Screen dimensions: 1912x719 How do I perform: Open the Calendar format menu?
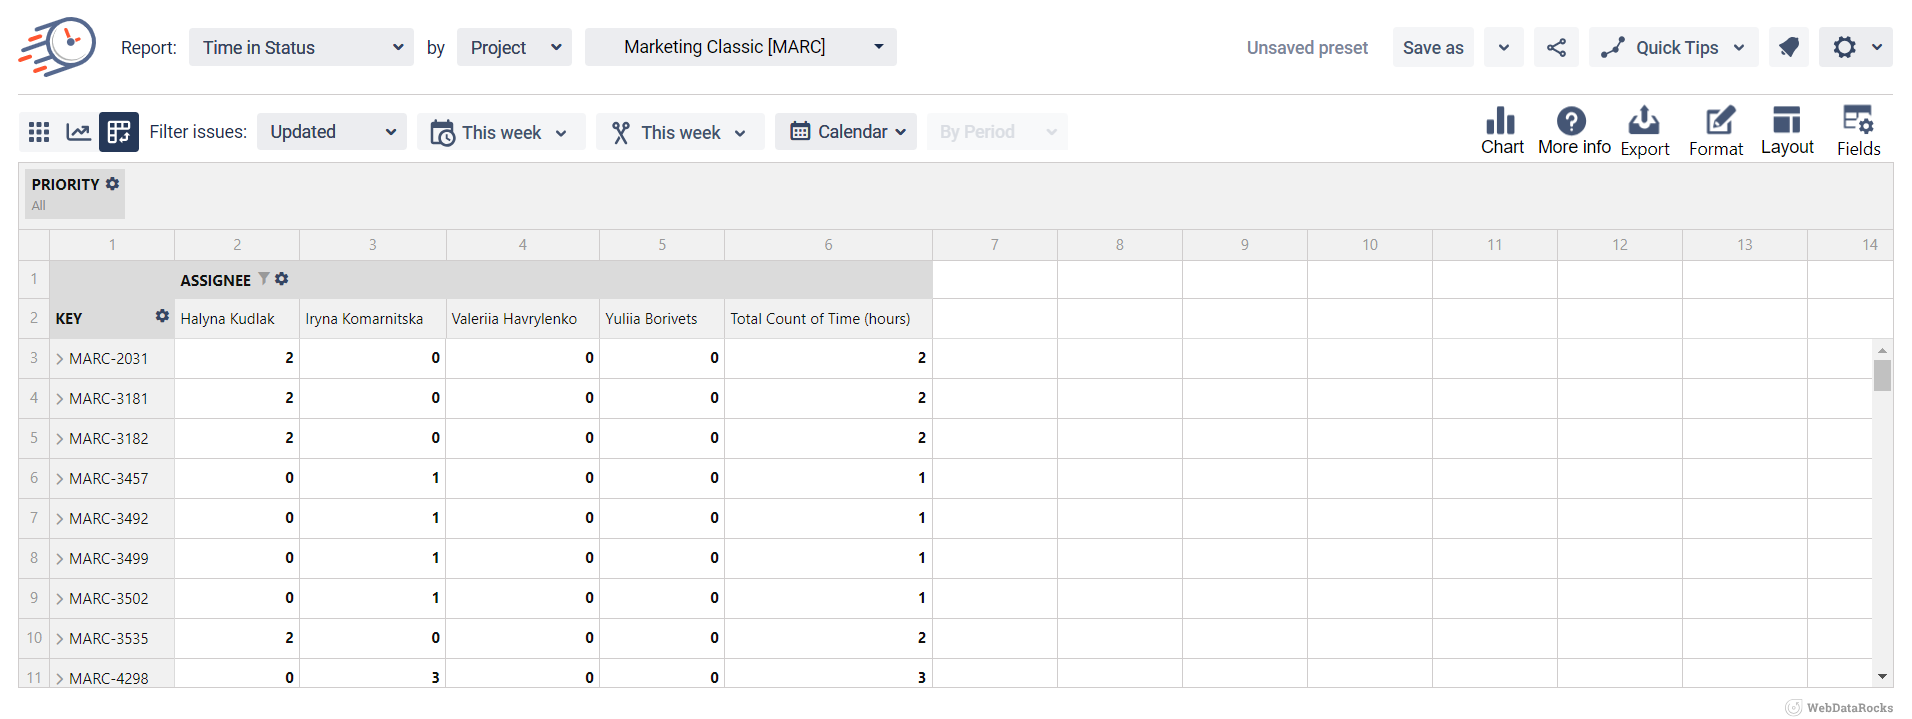tap(846, 132)
